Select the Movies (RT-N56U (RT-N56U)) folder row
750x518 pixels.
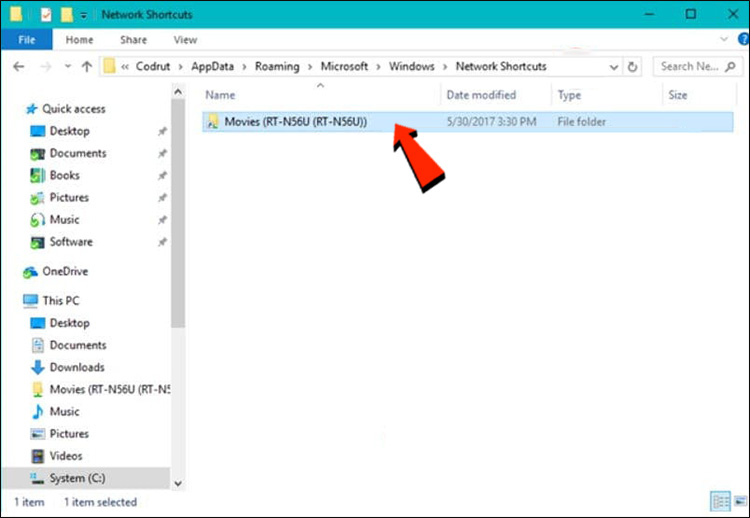(x=468, y=121)
